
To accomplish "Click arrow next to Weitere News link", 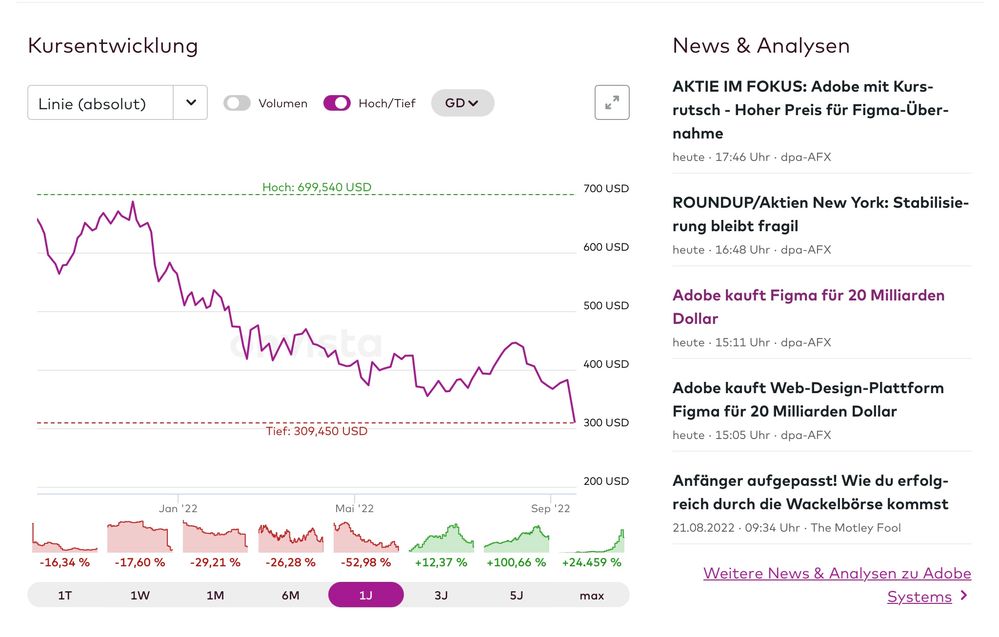I will 964,596.
